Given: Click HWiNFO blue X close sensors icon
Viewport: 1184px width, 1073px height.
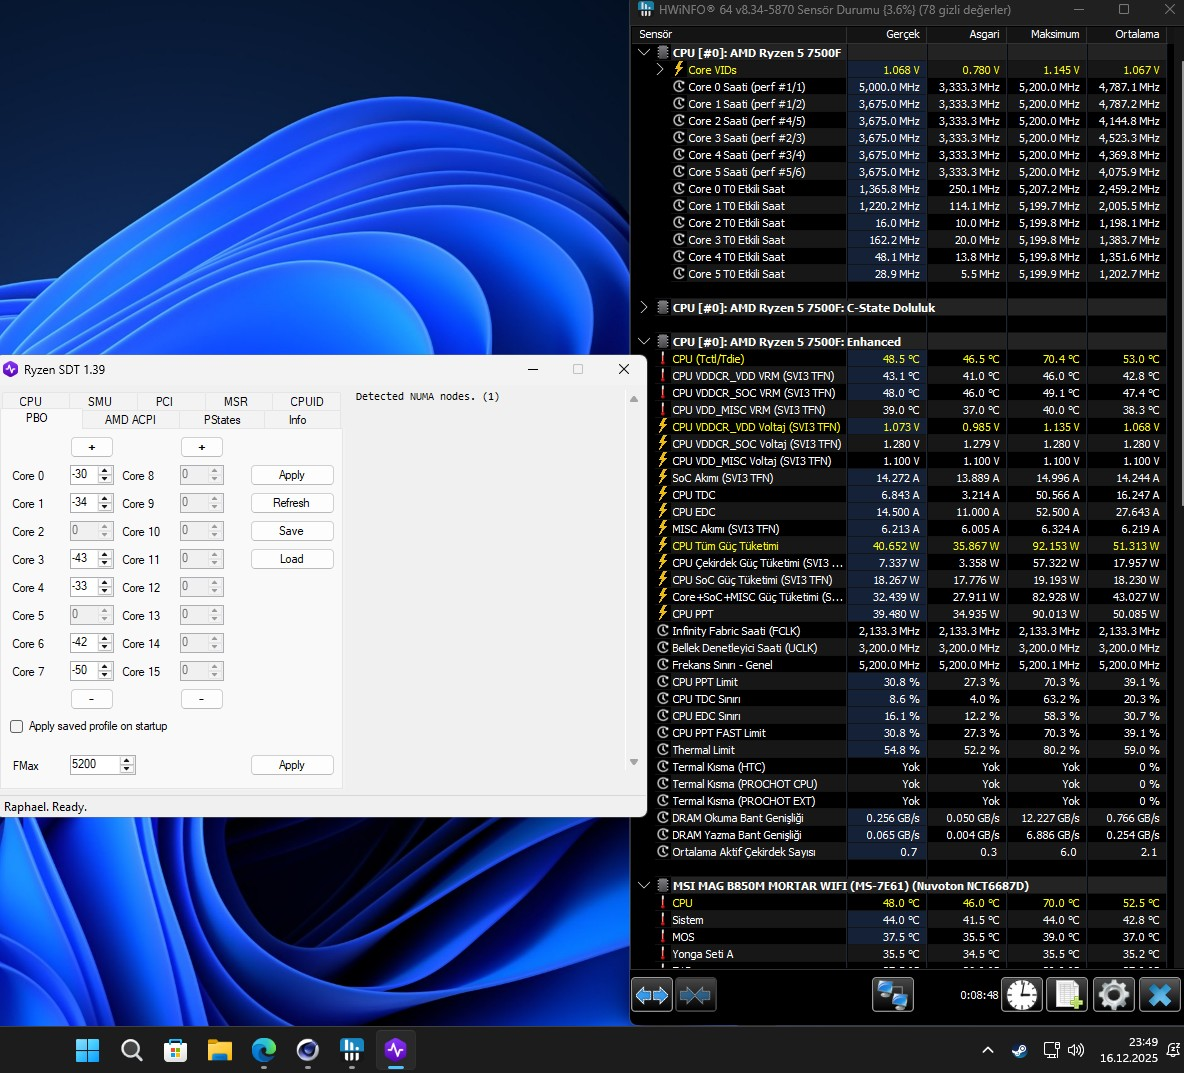Looking at the screenshot, I should [1160, 995].
